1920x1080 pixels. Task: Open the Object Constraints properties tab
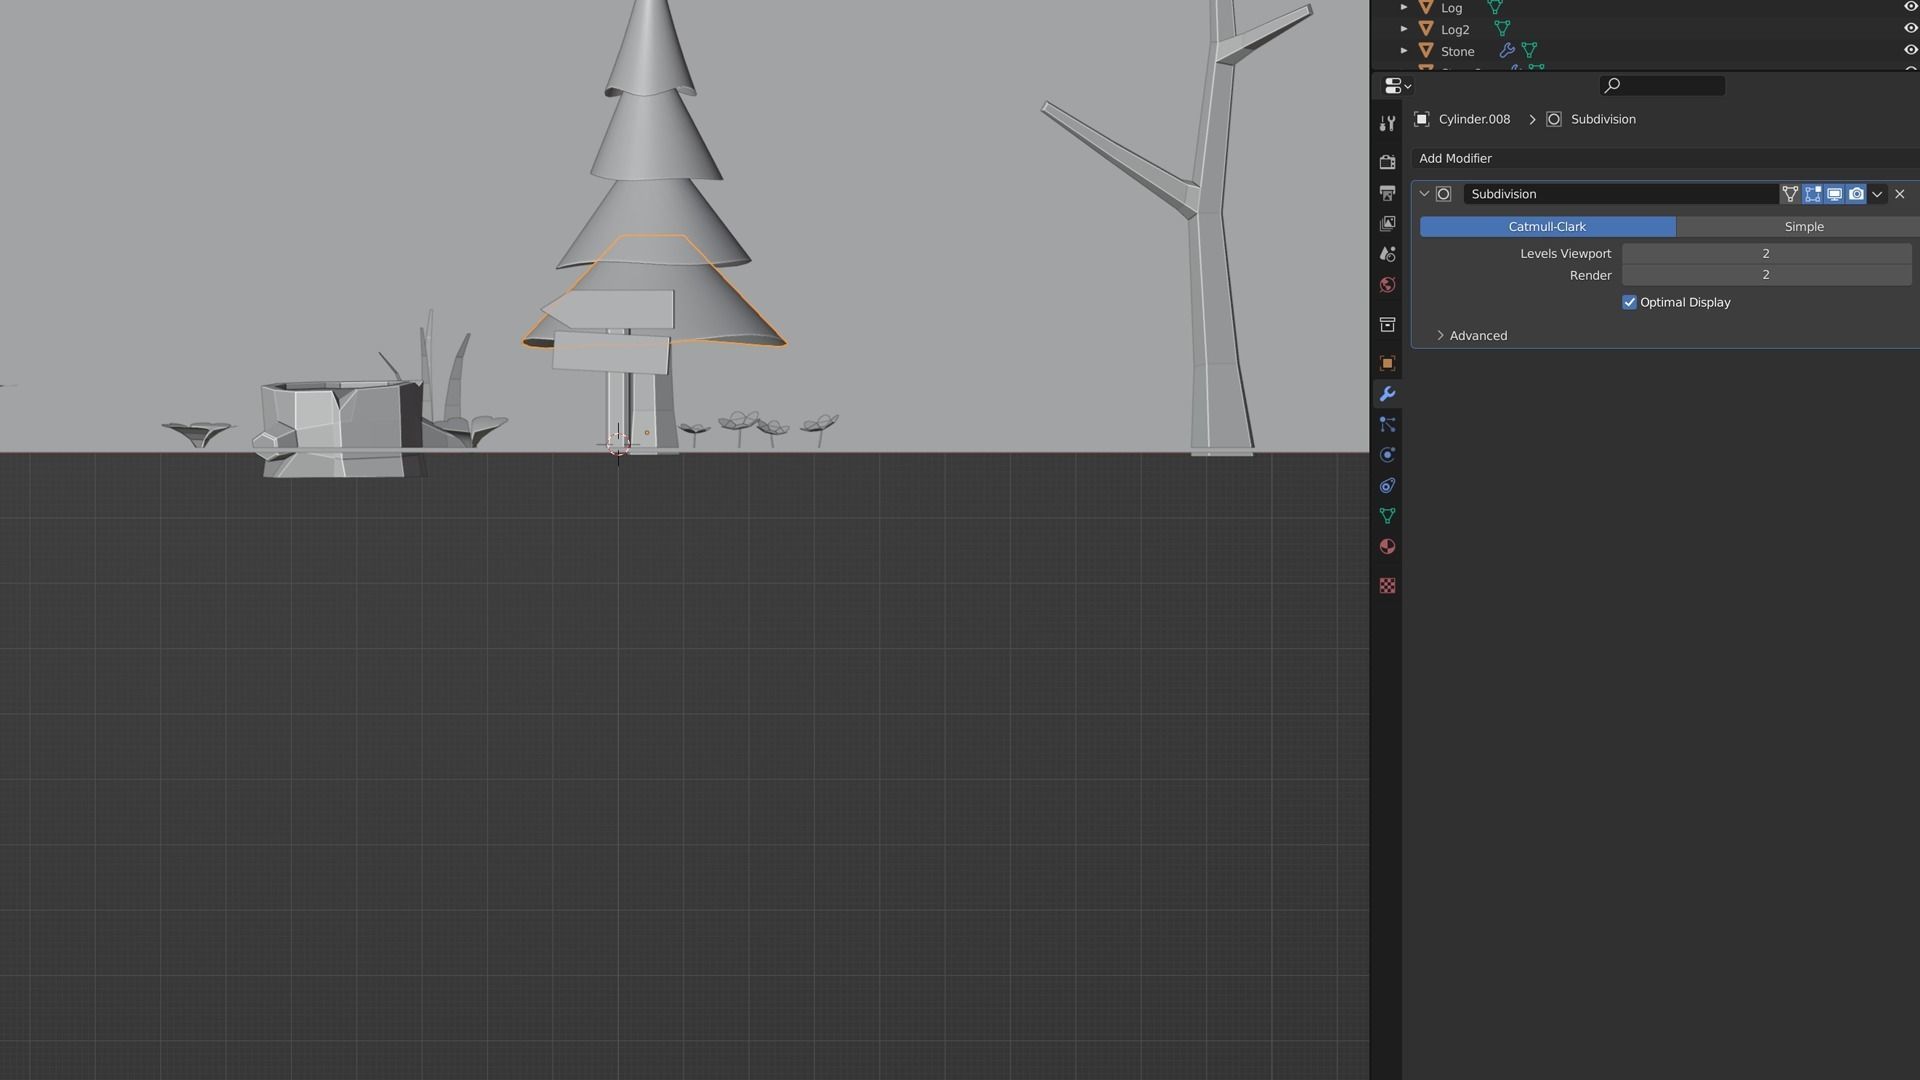[x=1387, y=486]
